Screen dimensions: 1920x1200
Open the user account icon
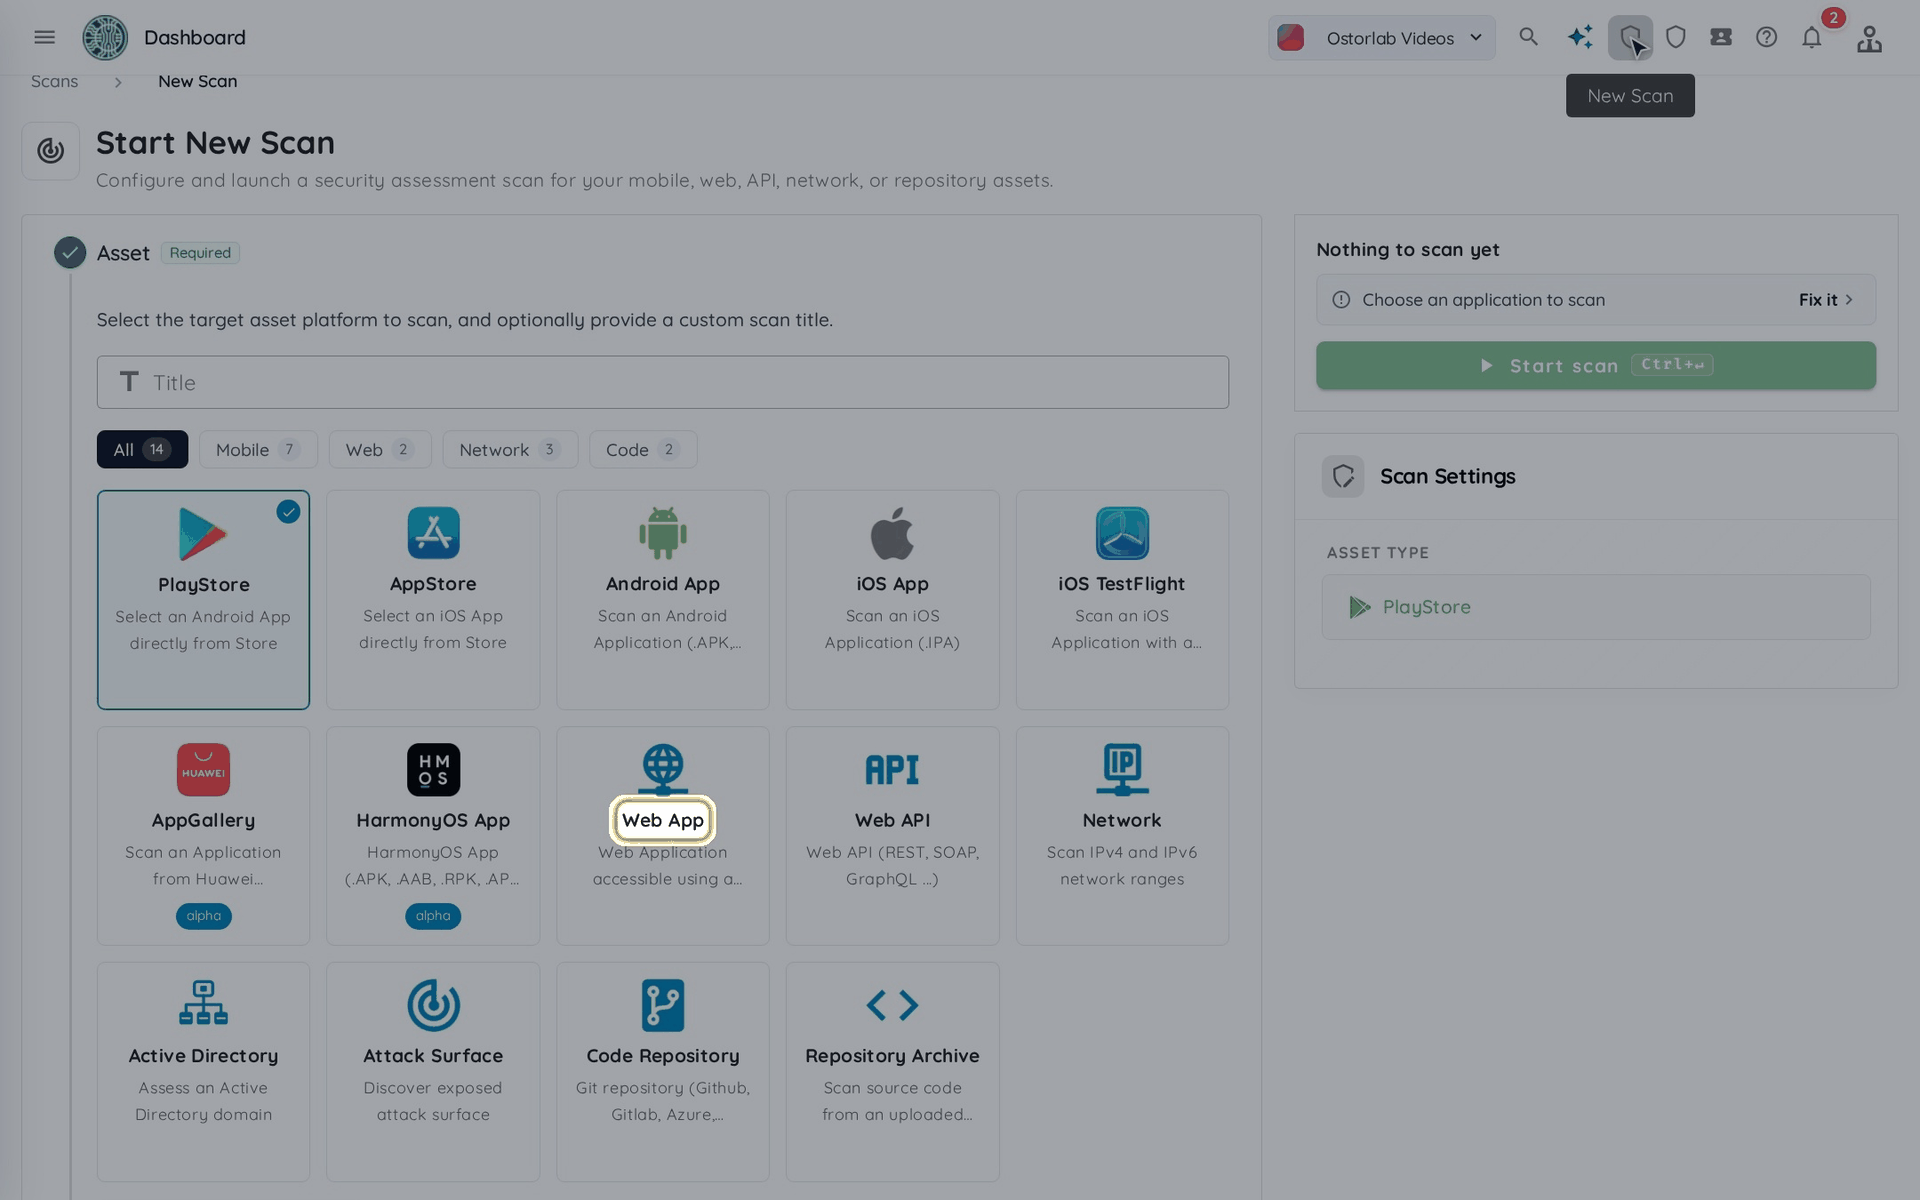click(1869, 38)
